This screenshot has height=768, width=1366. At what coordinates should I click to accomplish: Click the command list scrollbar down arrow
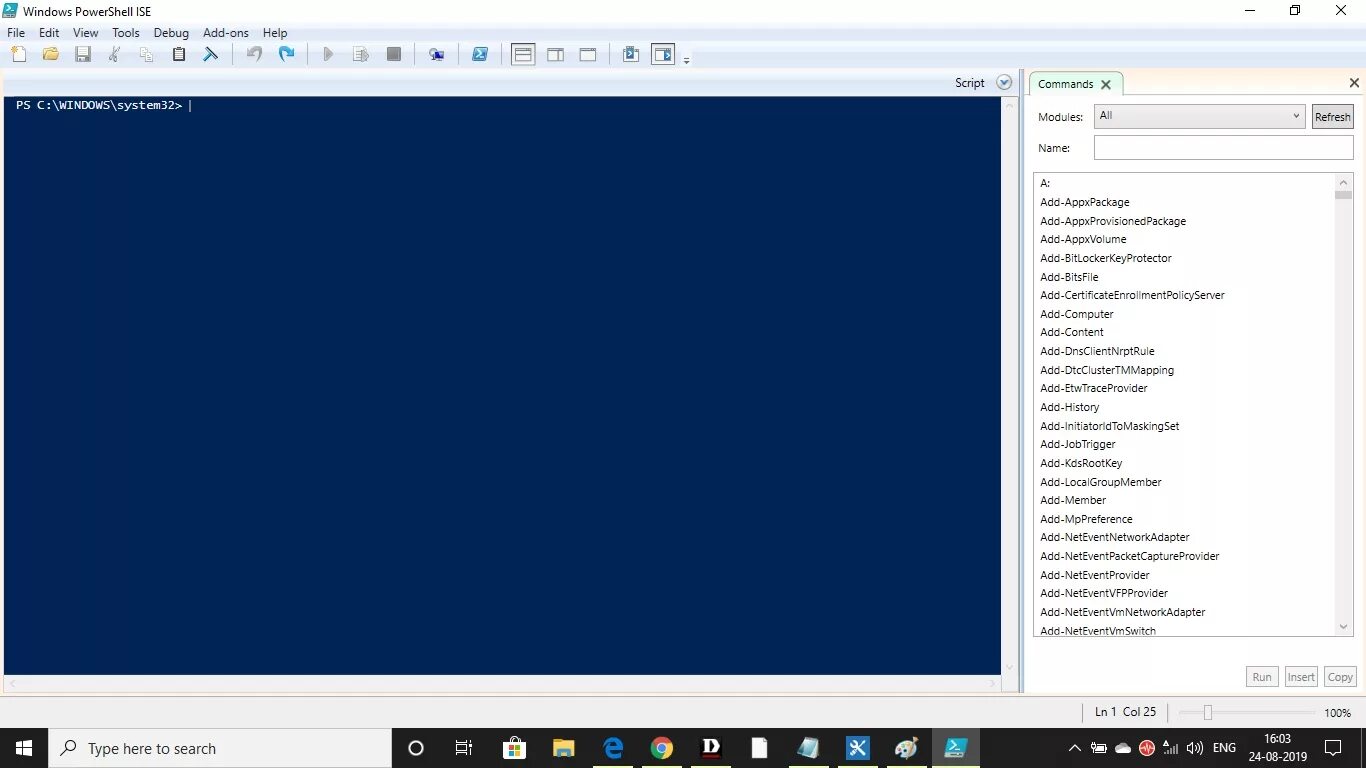(x=1343, y=627)
